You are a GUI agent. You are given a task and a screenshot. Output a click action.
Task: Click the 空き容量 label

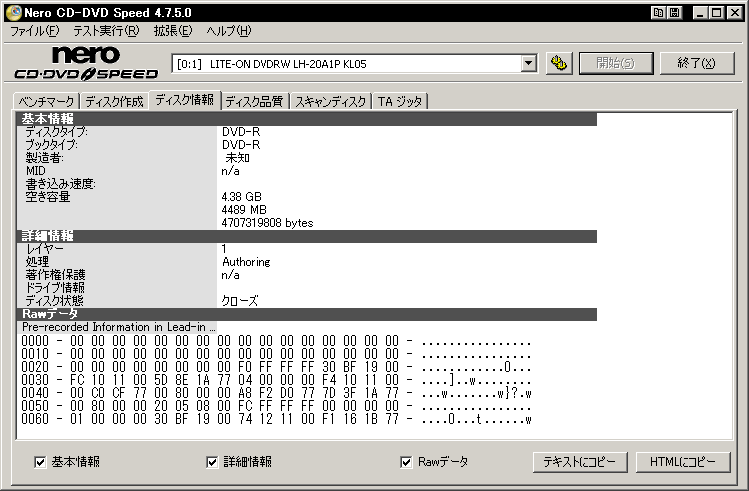point(48,197)
